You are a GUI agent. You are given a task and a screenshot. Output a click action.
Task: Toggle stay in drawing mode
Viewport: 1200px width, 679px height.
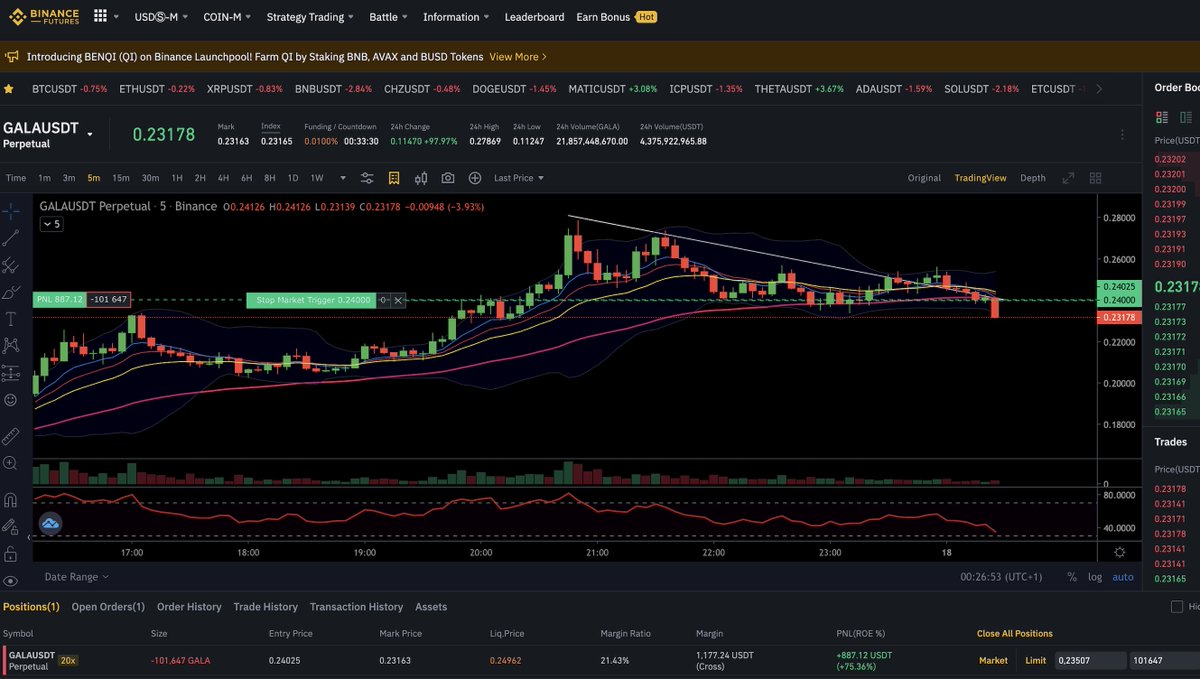click(11, 526)
